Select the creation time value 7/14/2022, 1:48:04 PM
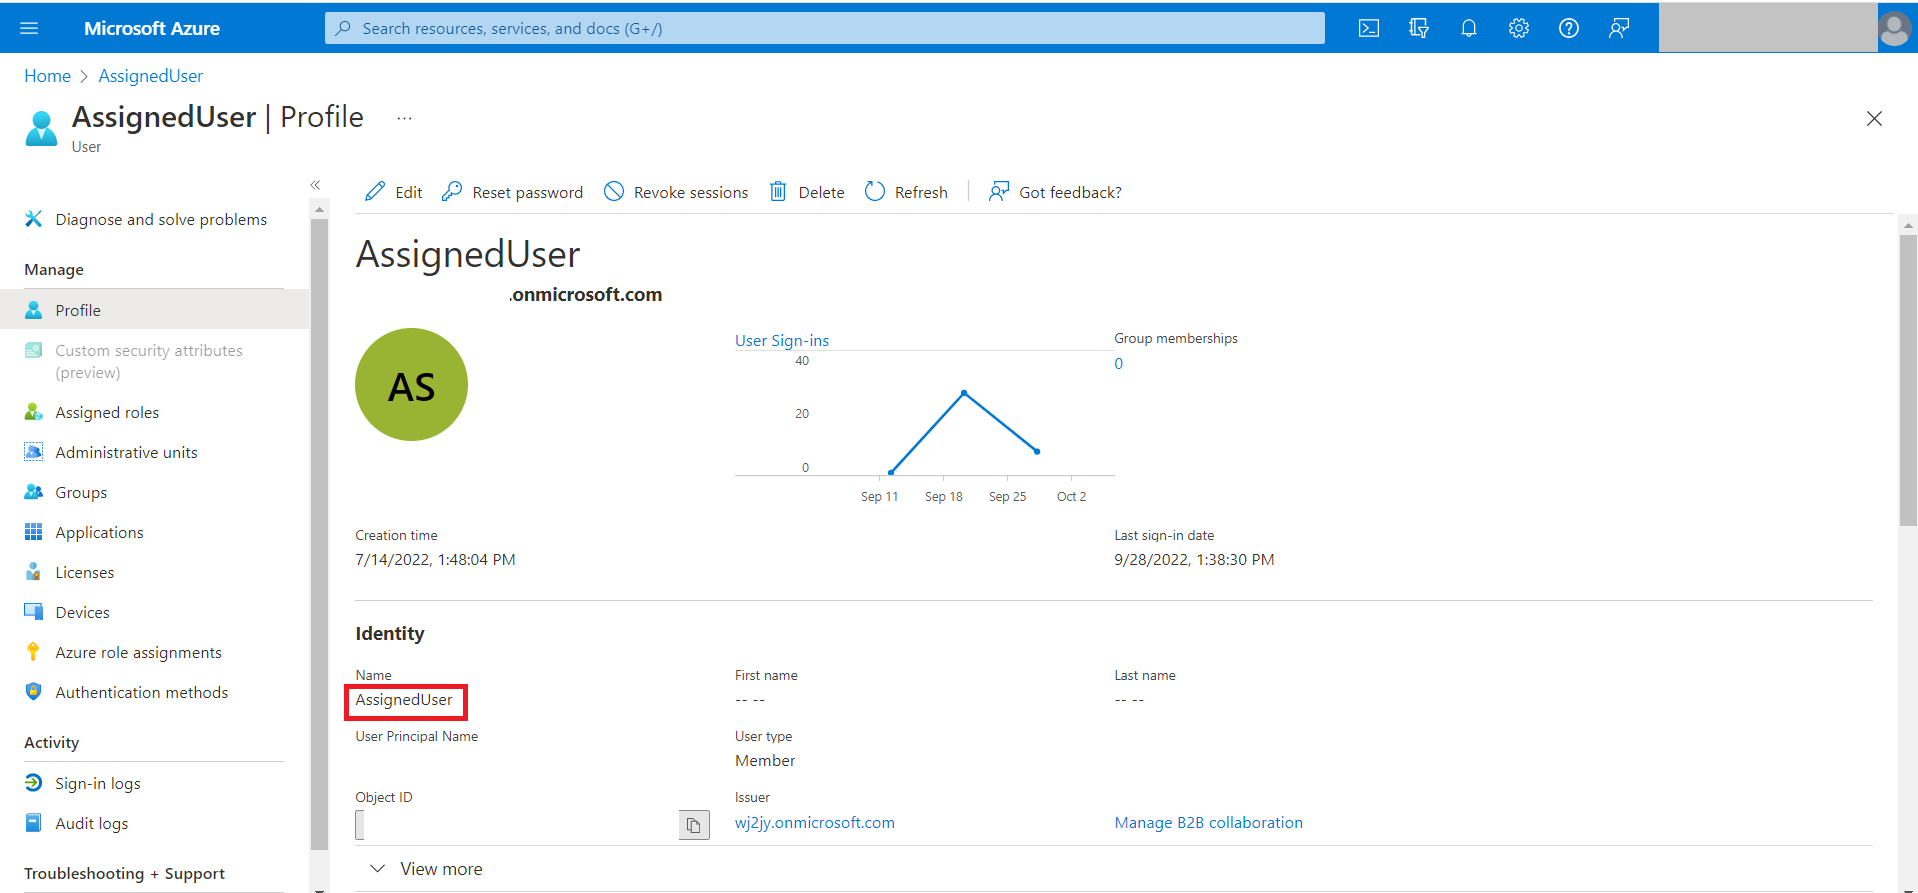Screen dimensions: 1918x893 pyautogui.click(x=435, y=559)
